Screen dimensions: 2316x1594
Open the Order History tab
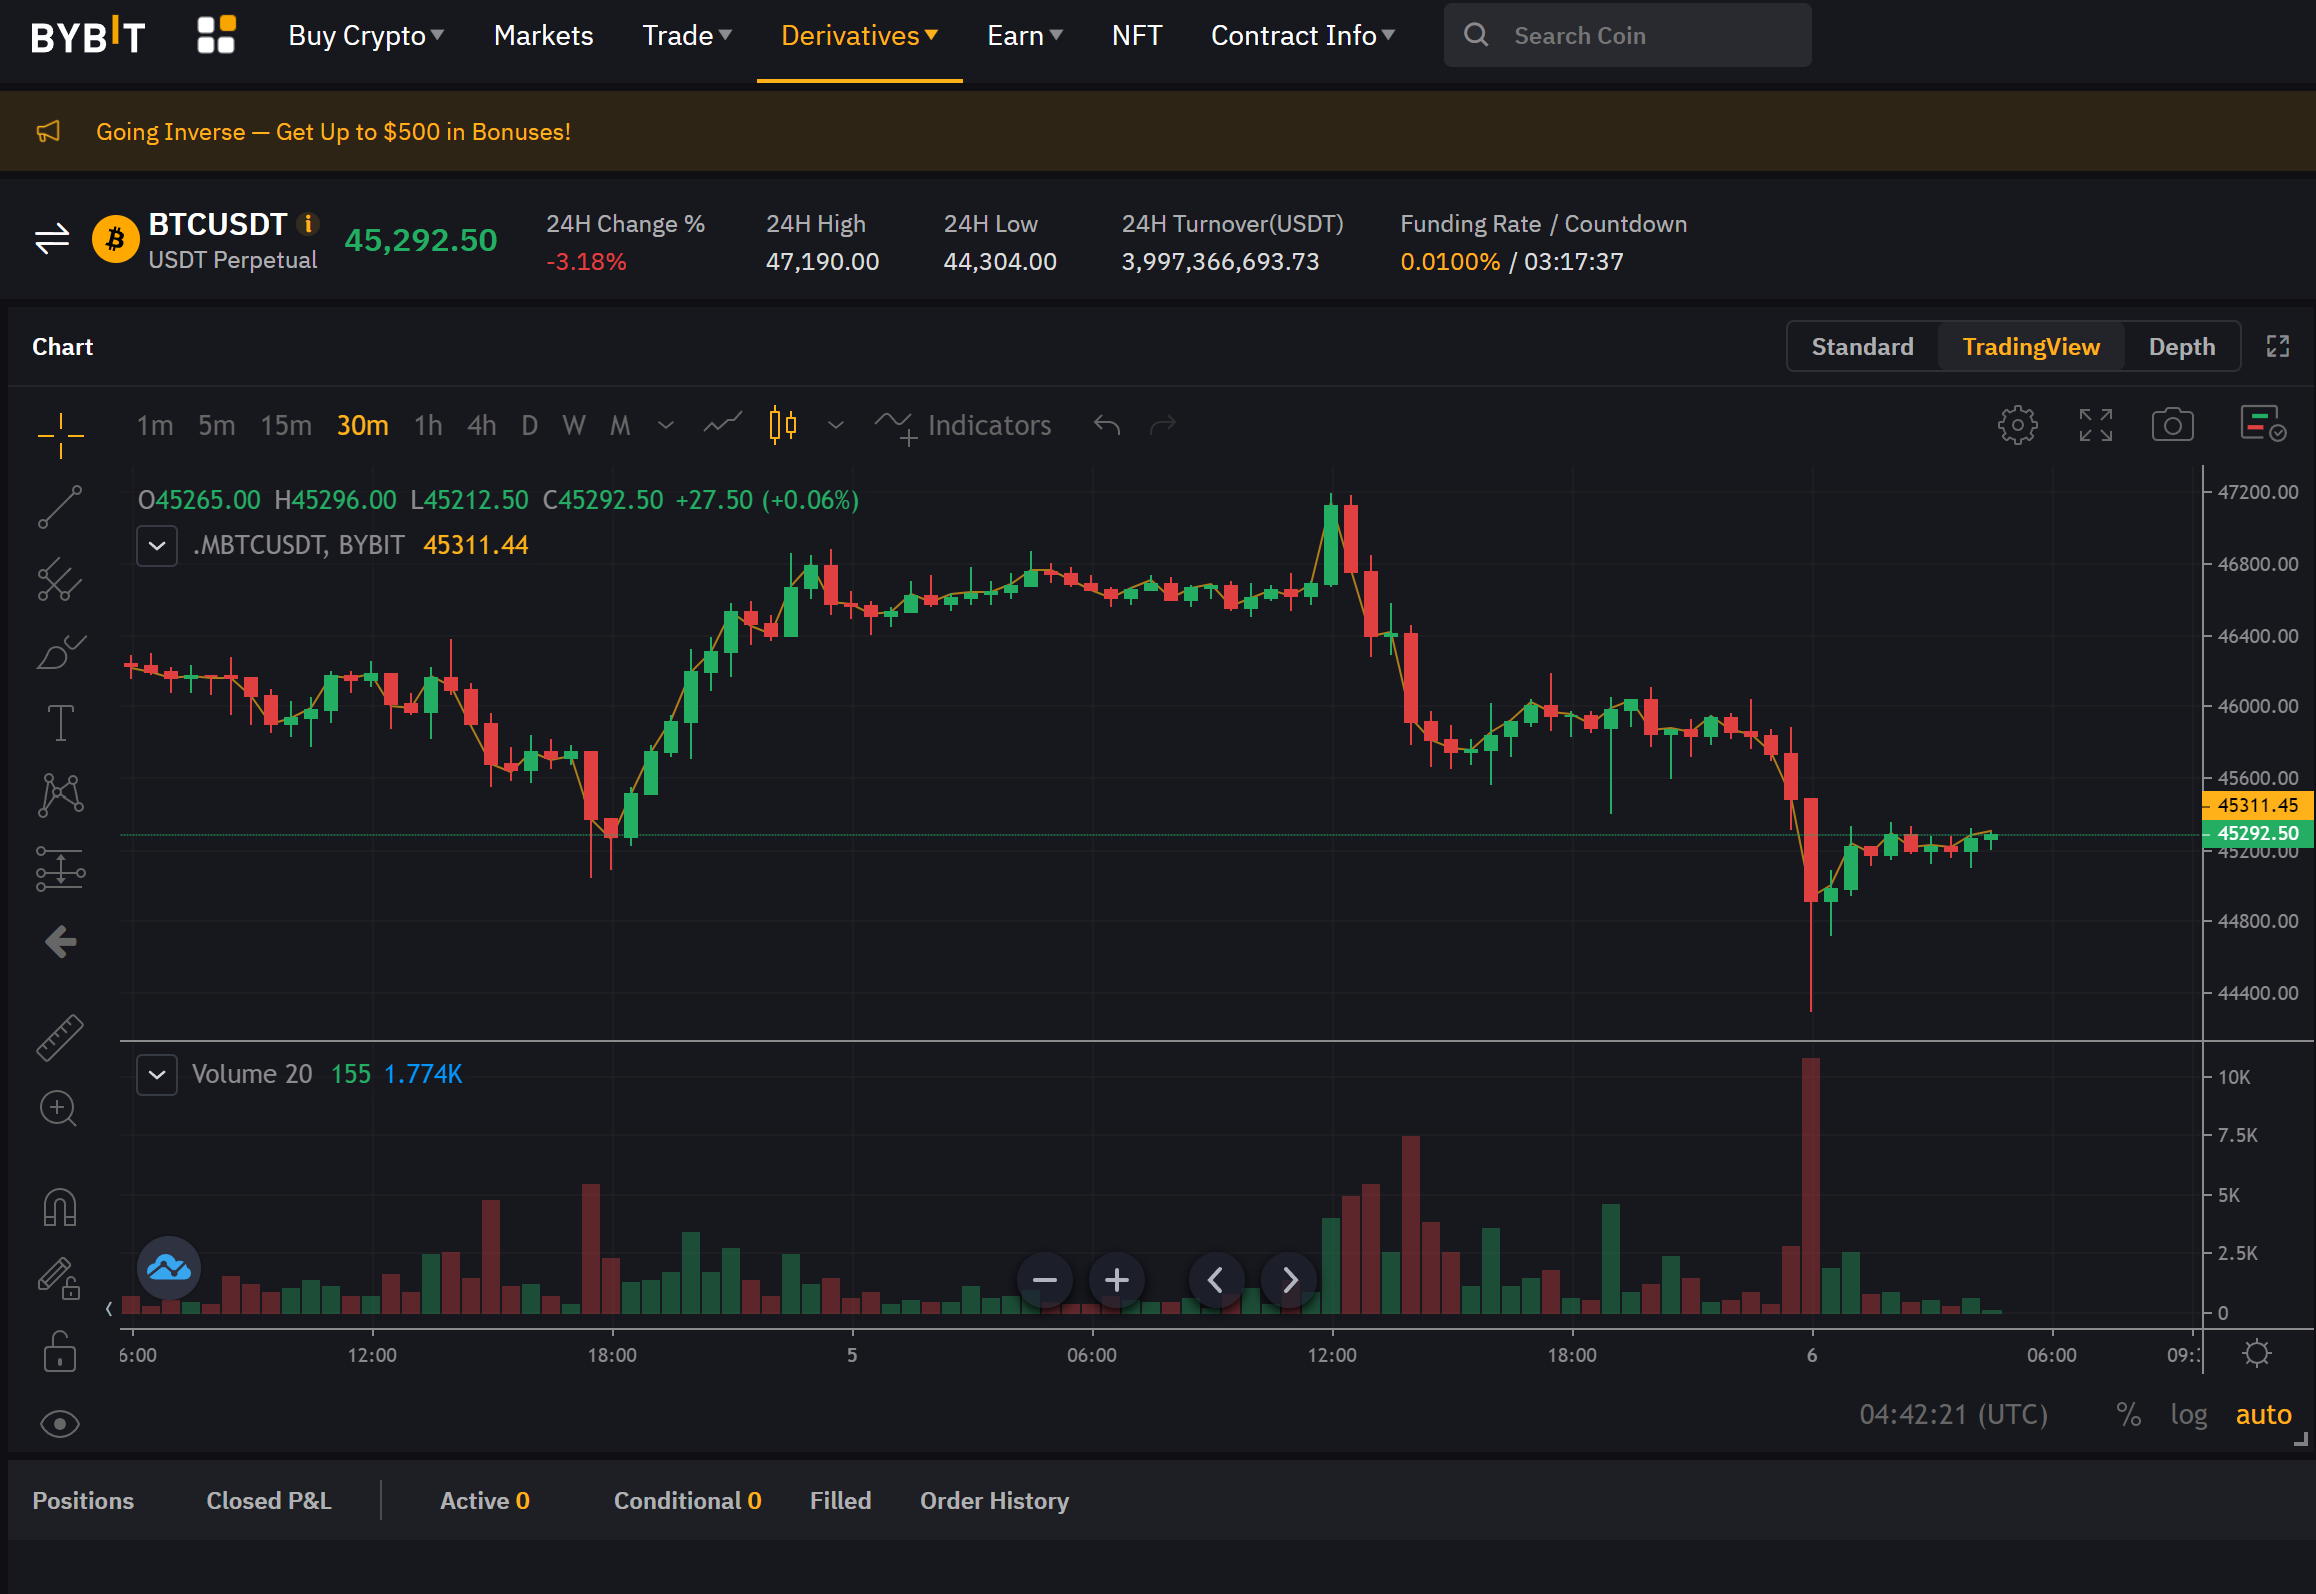pyautogui.click(x=994, y=1500)
